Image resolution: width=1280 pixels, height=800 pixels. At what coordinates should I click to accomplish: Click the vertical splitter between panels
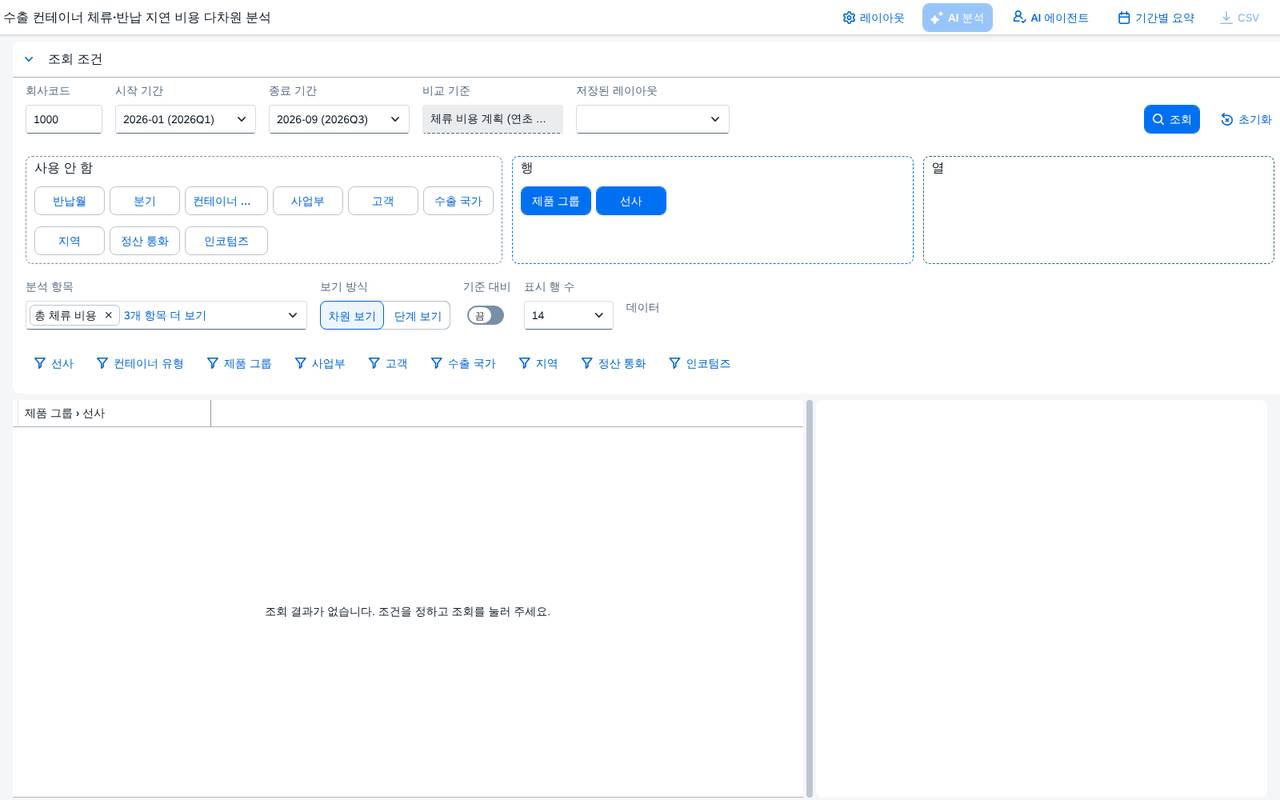[x=809, y=598]
